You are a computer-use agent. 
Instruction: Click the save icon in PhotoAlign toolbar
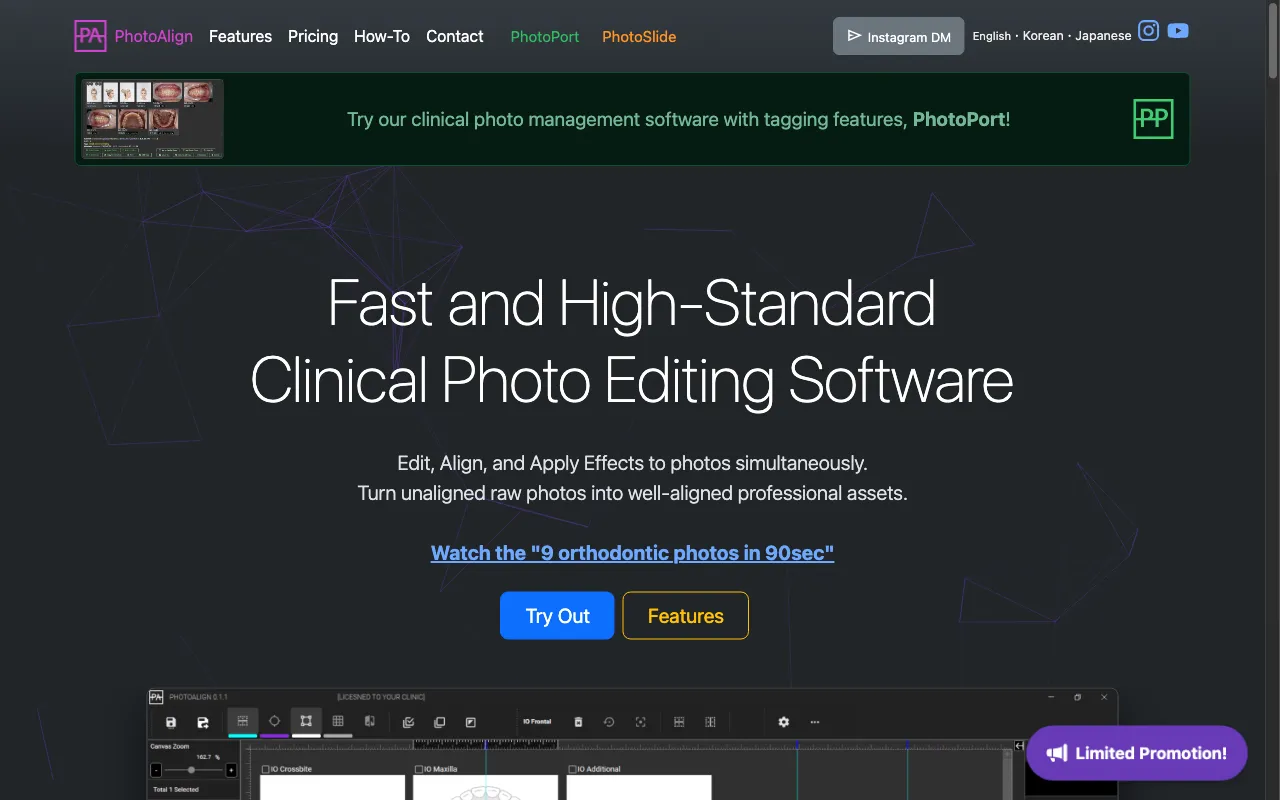(171, 722)
